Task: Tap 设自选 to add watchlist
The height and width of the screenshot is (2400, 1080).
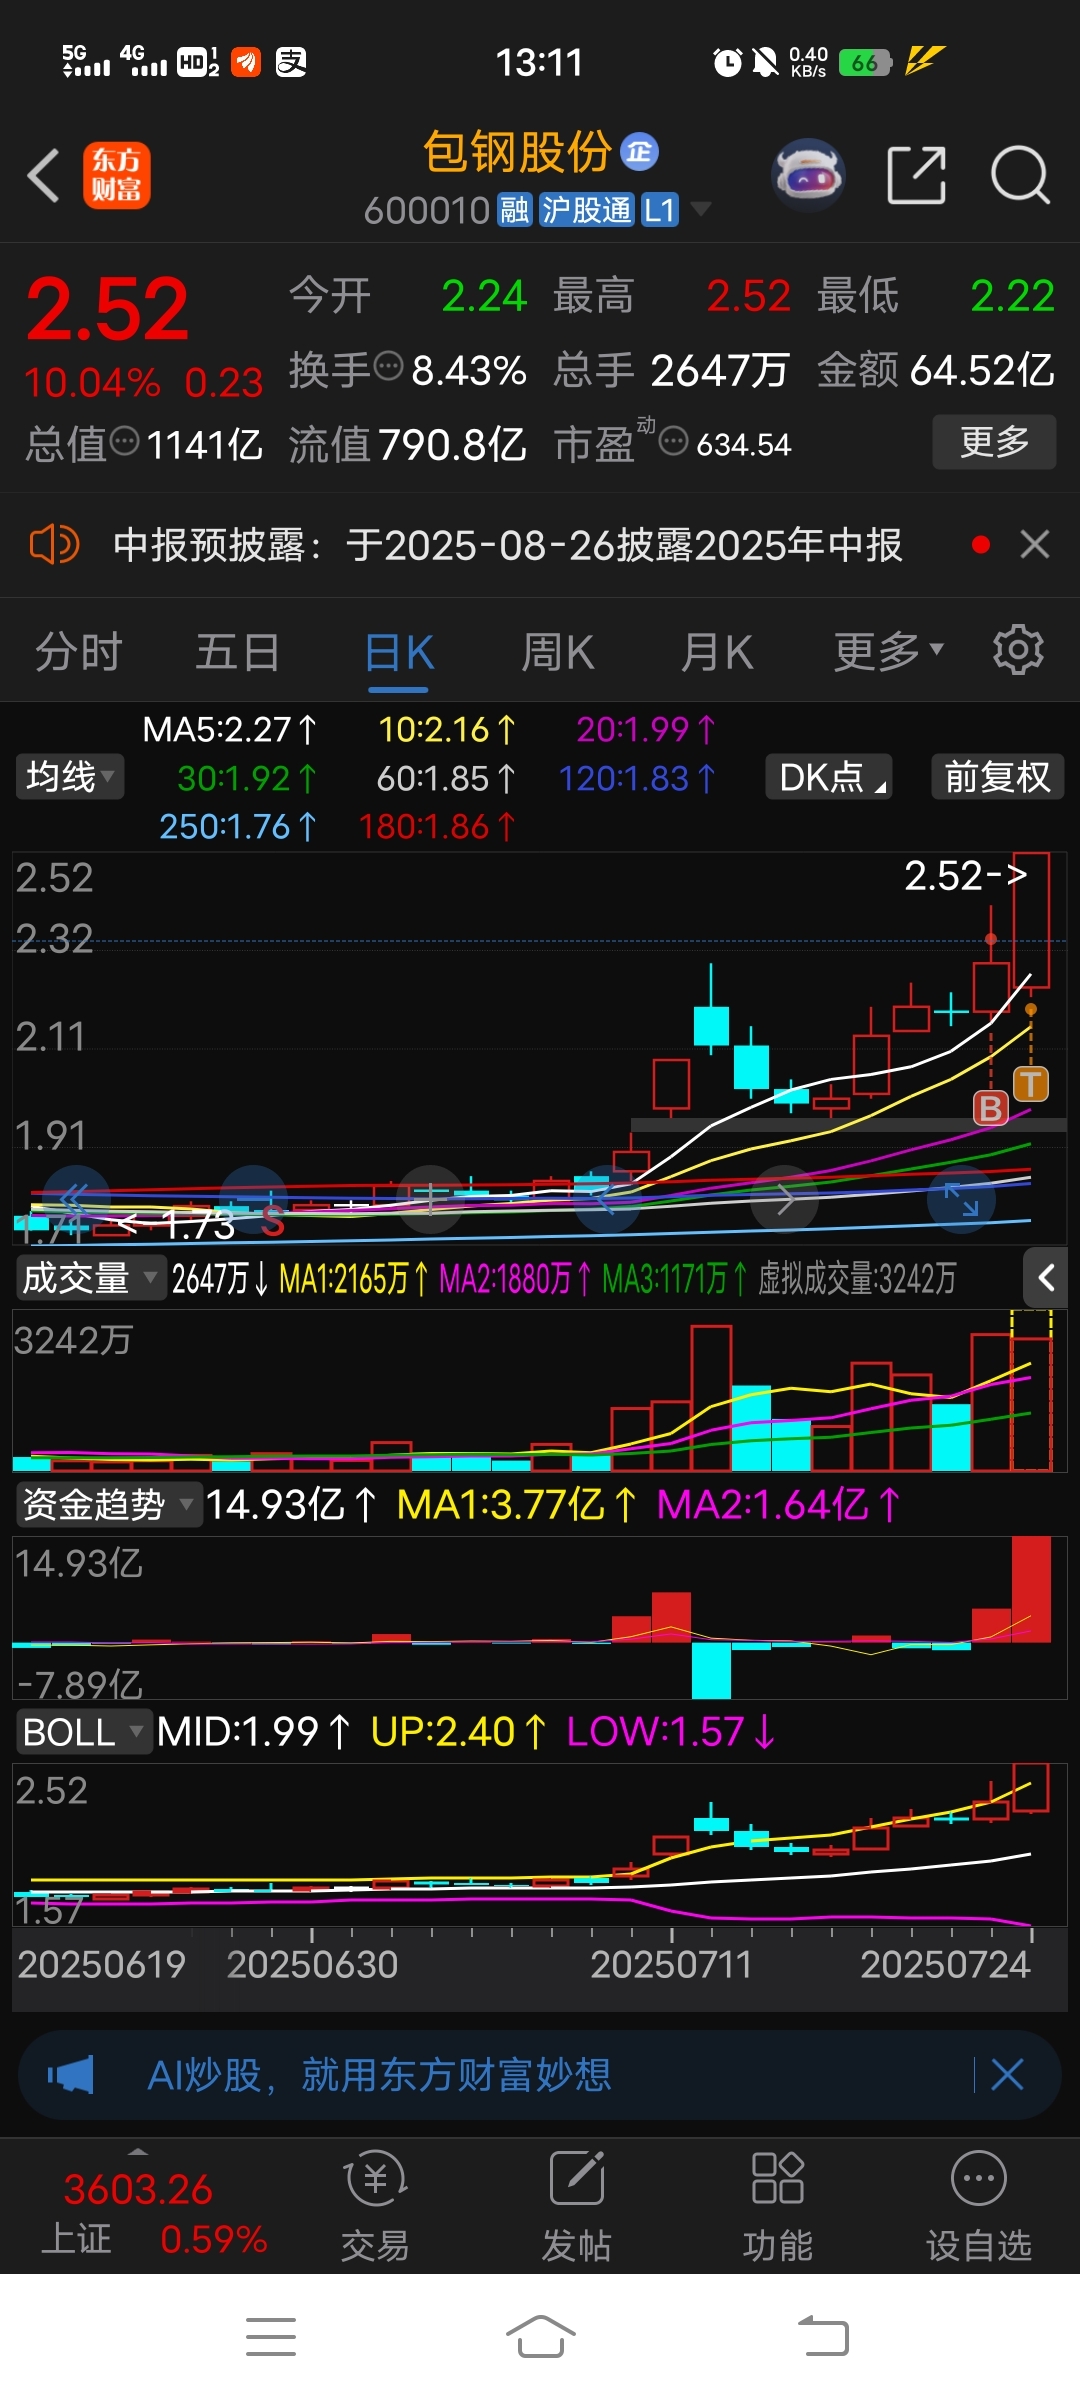Action: pyautogui.click(x=979, y=2206)
